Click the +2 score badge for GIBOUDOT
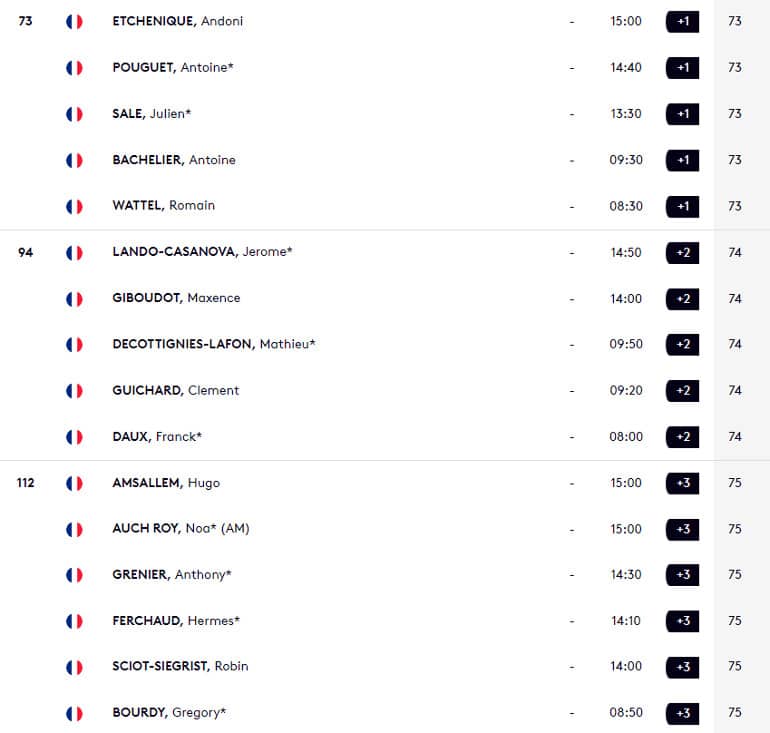770x733 pixels. pyautogui.click(x=683, y=299)
